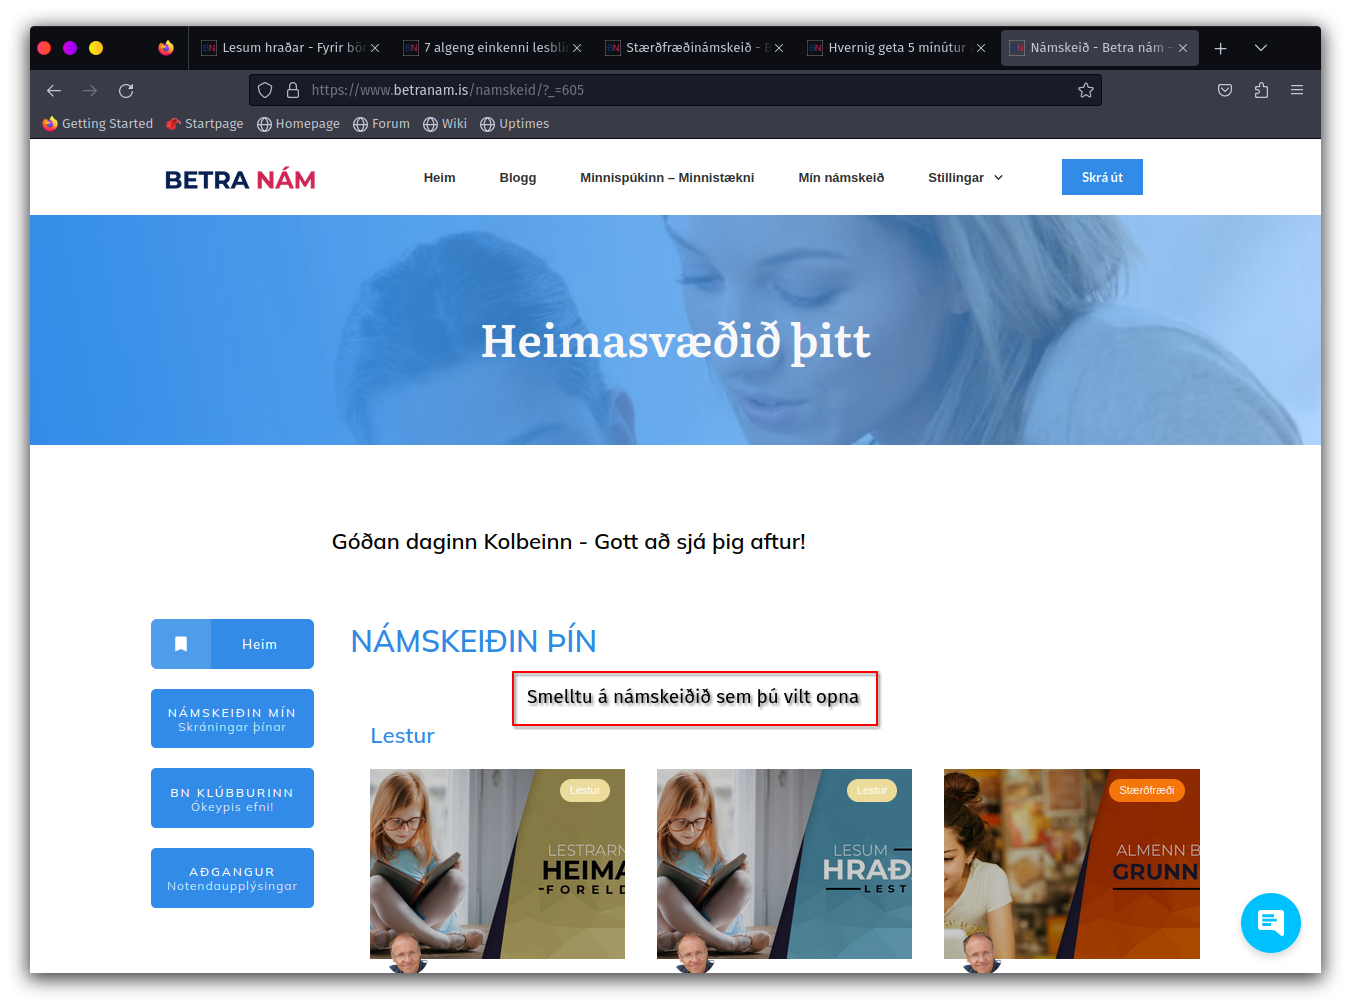Click the 'Lestur' category heading
Viewport: 1351px width, 1007px height.
[x=402, y=736]
